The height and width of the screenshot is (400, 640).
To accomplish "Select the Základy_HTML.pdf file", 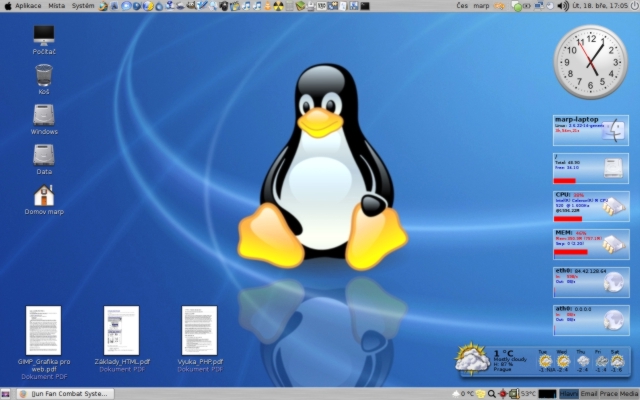I will [122, 339].
